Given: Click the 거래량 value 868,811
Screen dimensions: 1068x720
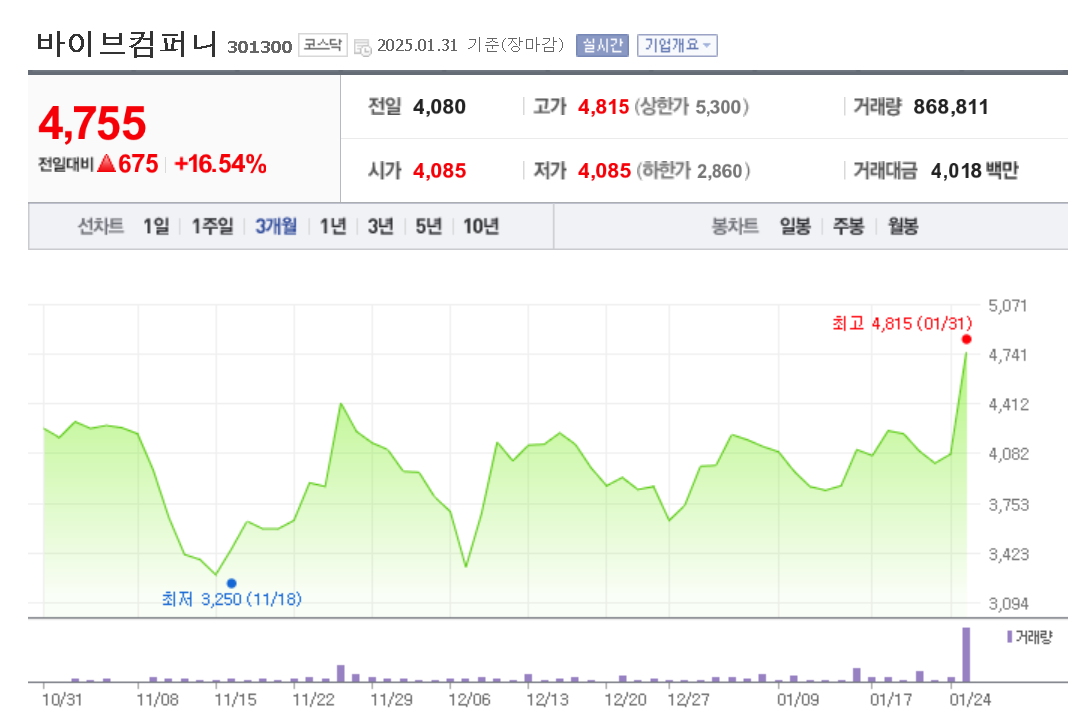Looking at the screenshot, I should pyautogui.click(x=951, y=107).
